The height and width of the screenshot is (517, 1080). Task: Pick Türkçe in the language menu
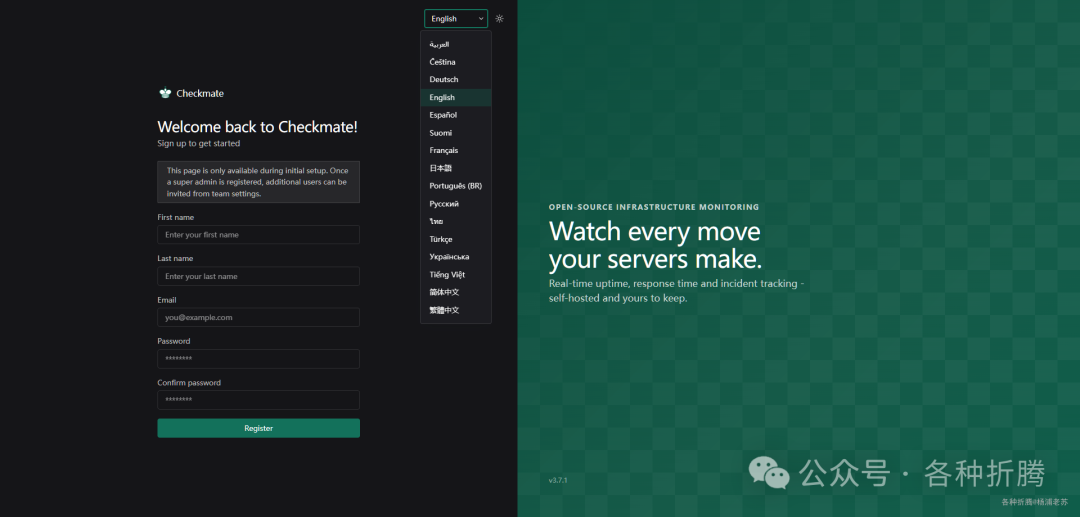[456, 239]
